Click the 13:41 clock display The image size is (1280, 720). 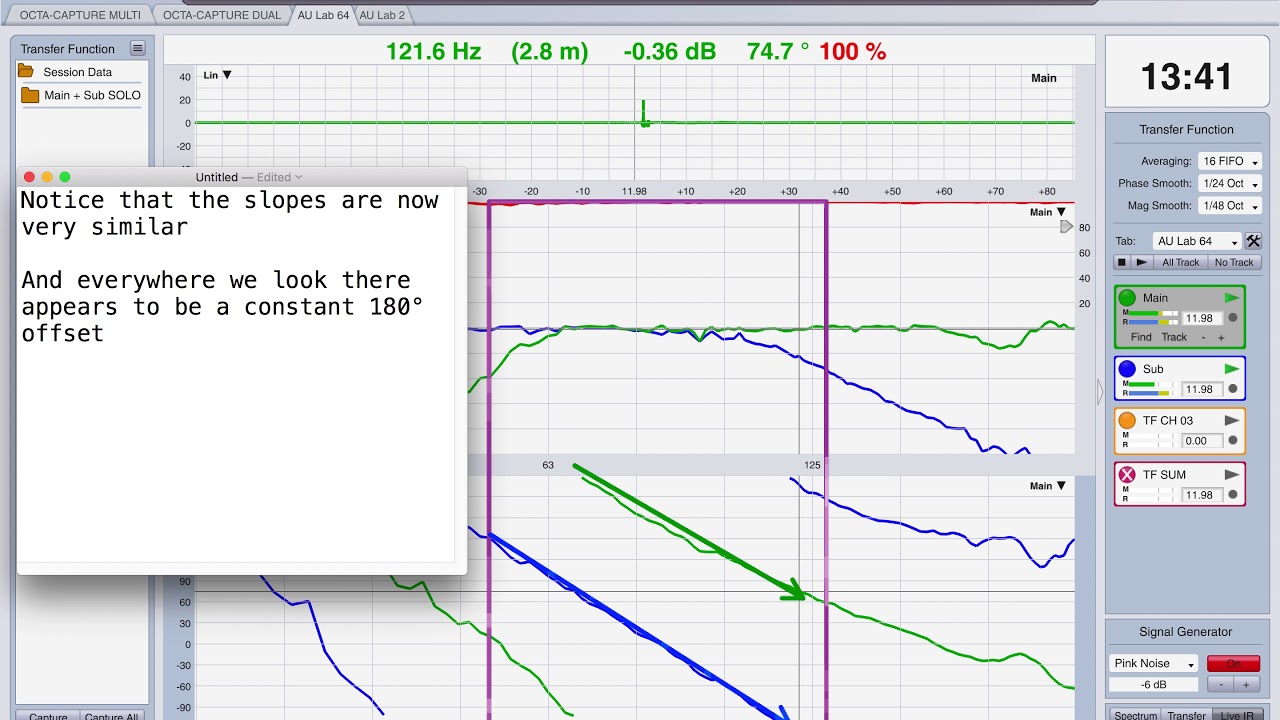coord(1186,76)
